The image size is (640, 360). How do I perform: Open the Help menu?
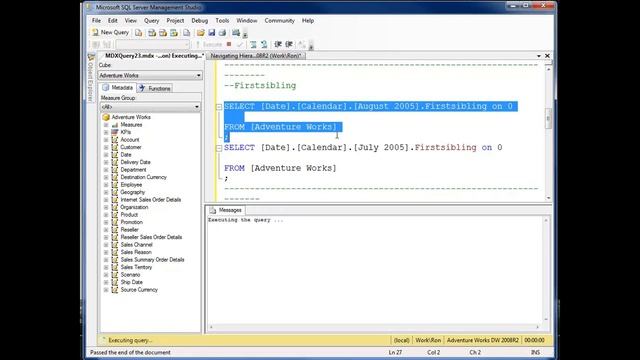coord(308,20)
